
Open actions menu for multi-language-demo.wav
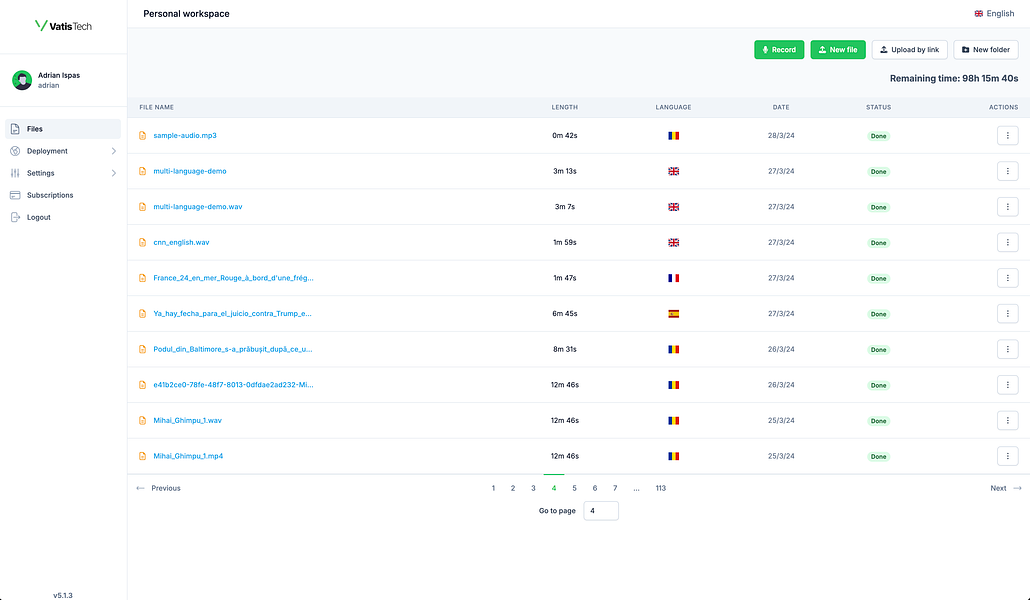(1007, 206)
